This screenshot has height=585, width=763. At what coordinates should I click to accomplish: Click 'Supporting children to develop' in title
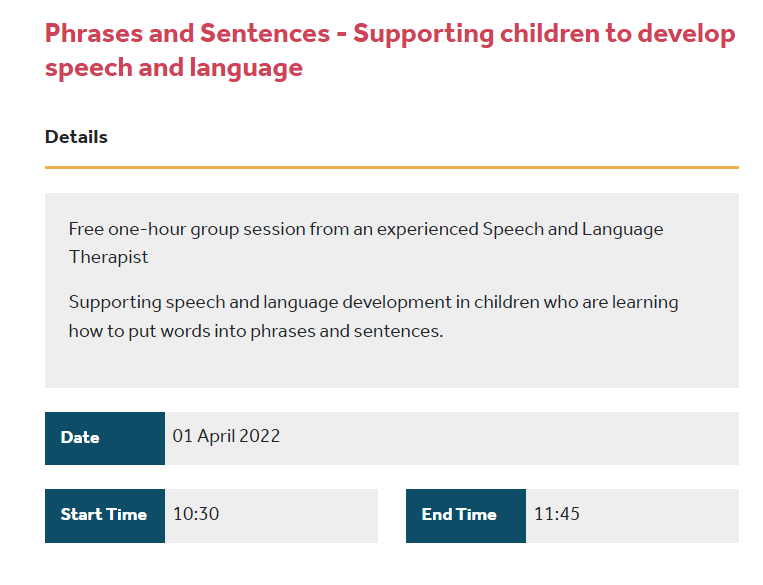[544, 34]
